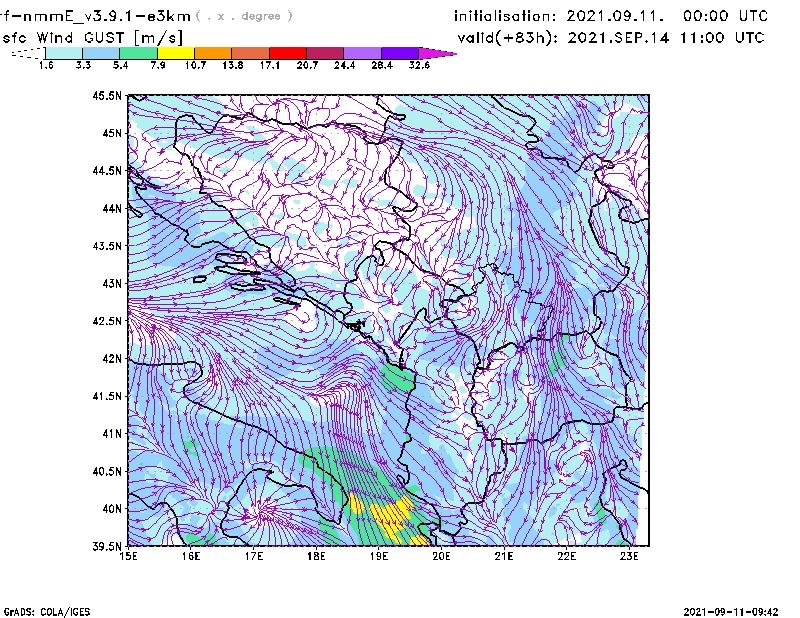Pick the salmon legend swatch after 13.8
This screenshot has width=800, height=618.
point(251,53)
